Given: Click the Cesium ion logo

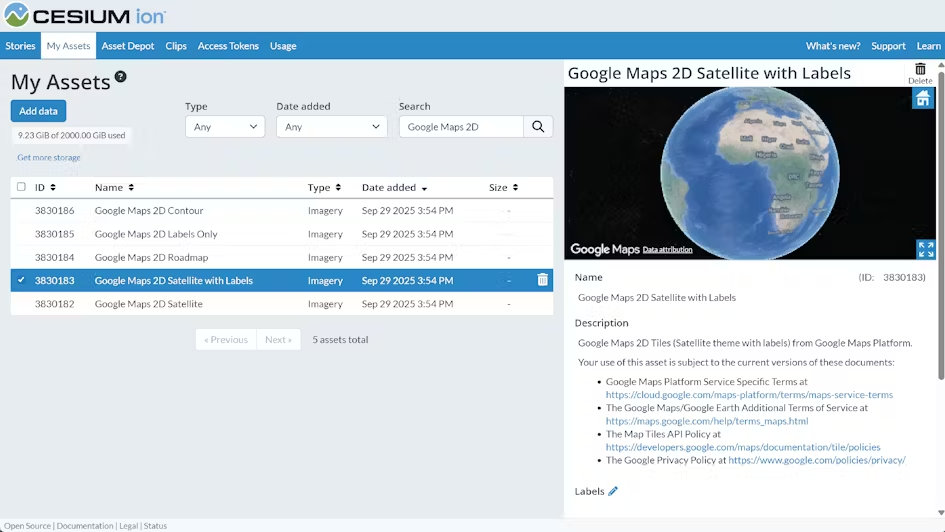Looking at the screenshot, I should (x=84, y=16).
